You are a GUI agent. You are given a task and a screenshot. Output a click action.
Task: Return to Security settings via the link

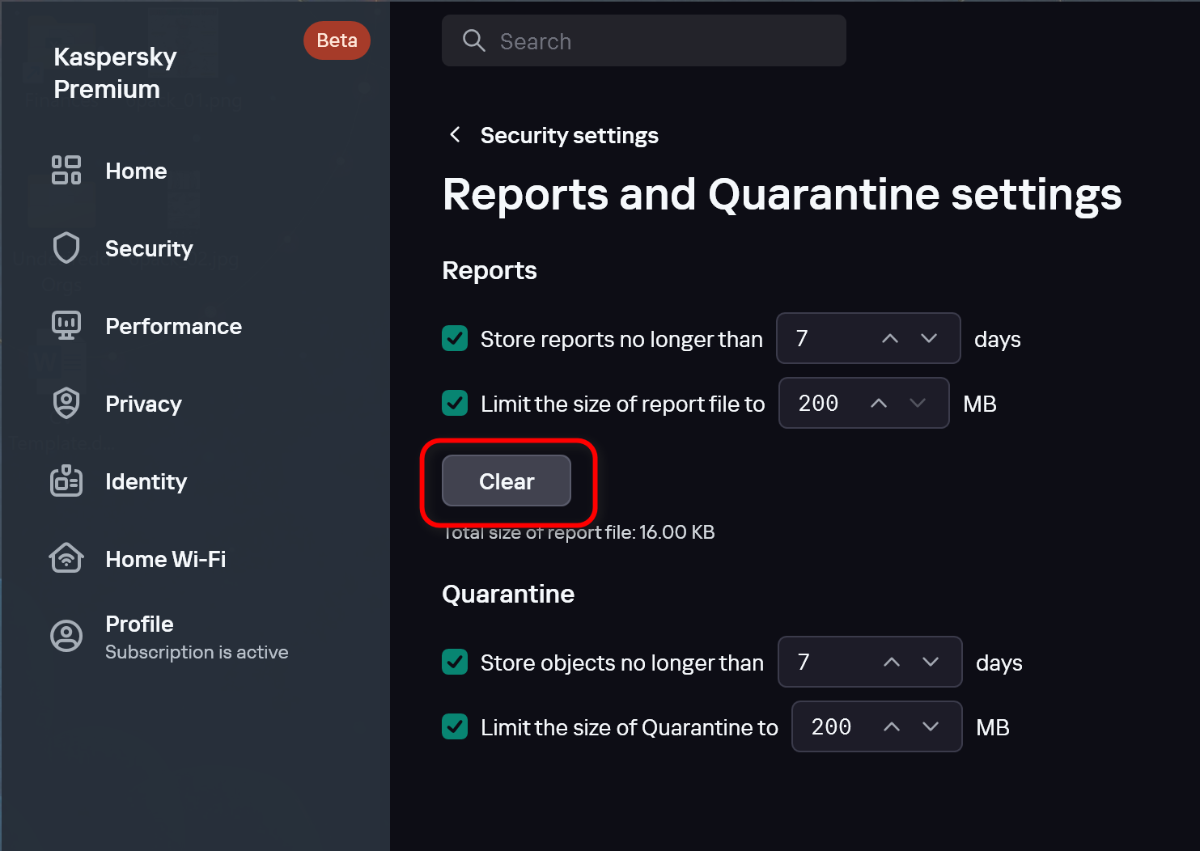point(569,135)
